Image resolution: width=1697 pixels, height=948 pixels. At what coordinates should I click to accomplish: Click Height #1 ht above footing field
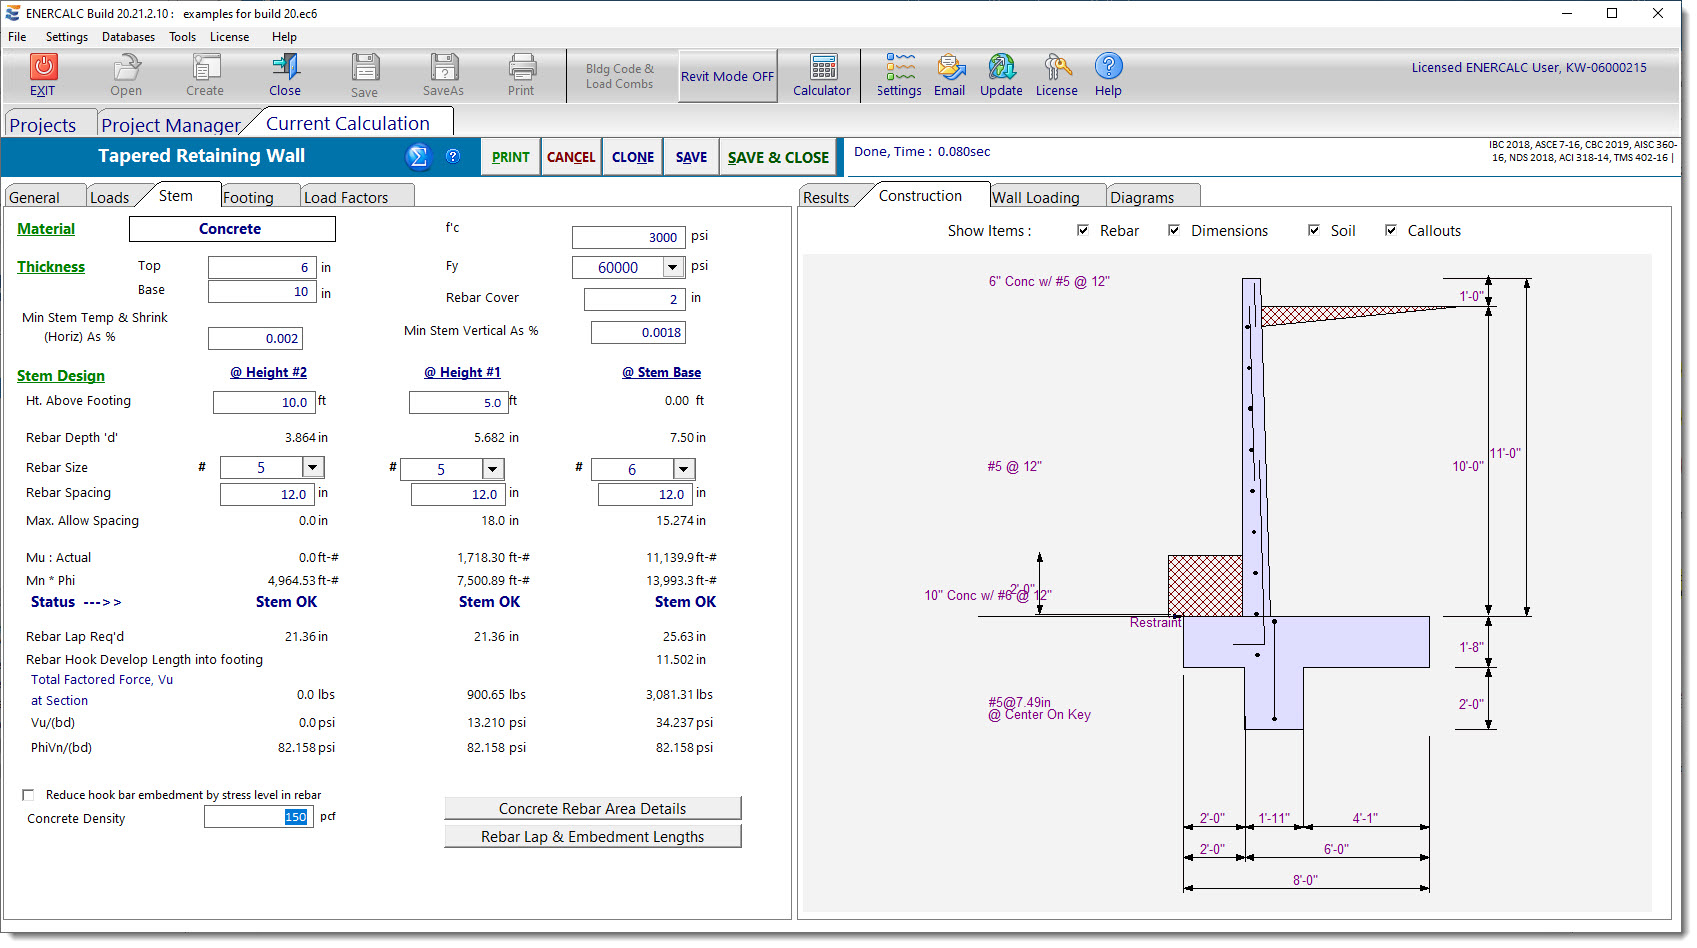click(x=458, y=402)
